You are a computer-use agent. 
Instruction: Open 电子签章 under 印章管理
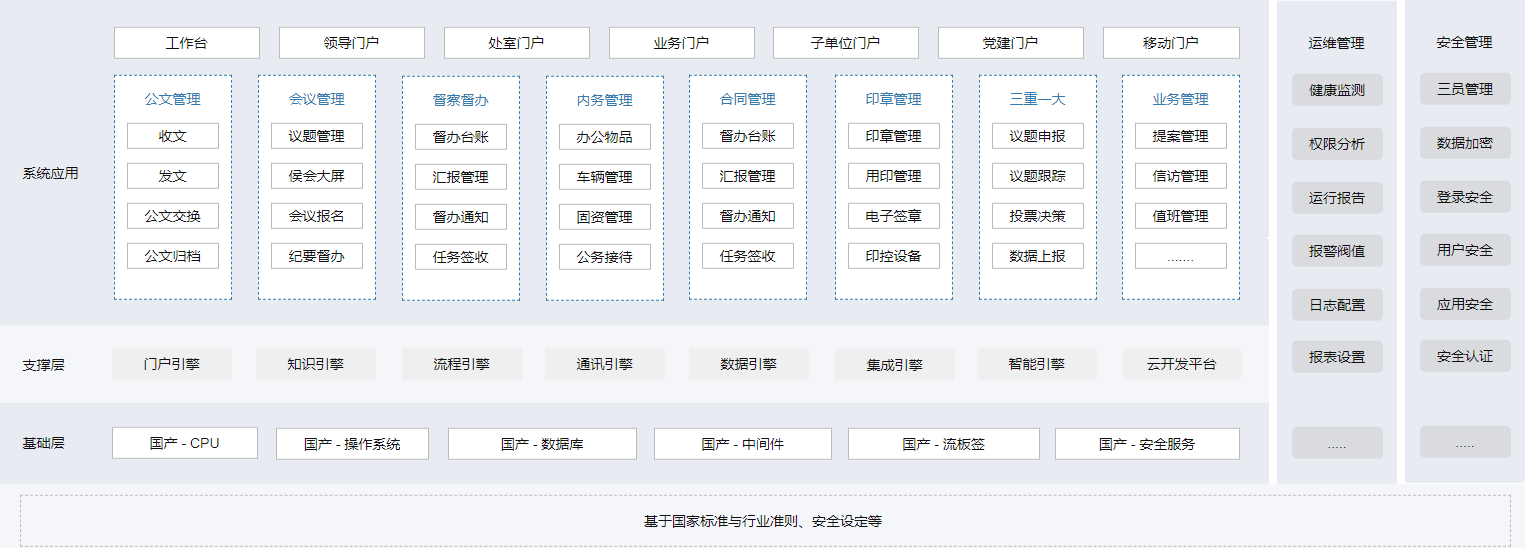click(x=893, y=216)
